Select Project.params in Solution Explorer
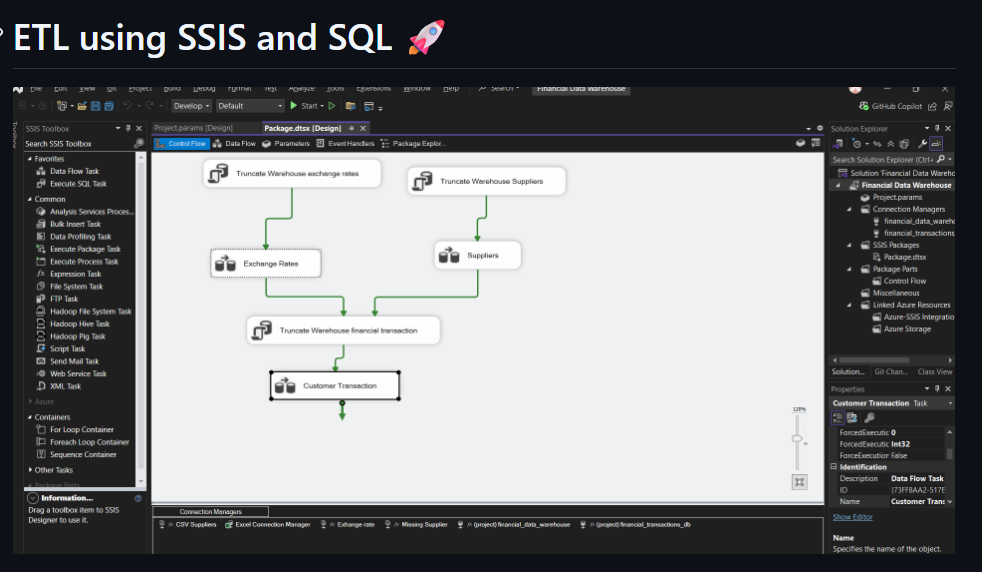Viewport: 982px width, 572px height. click(x=897, y=197)
